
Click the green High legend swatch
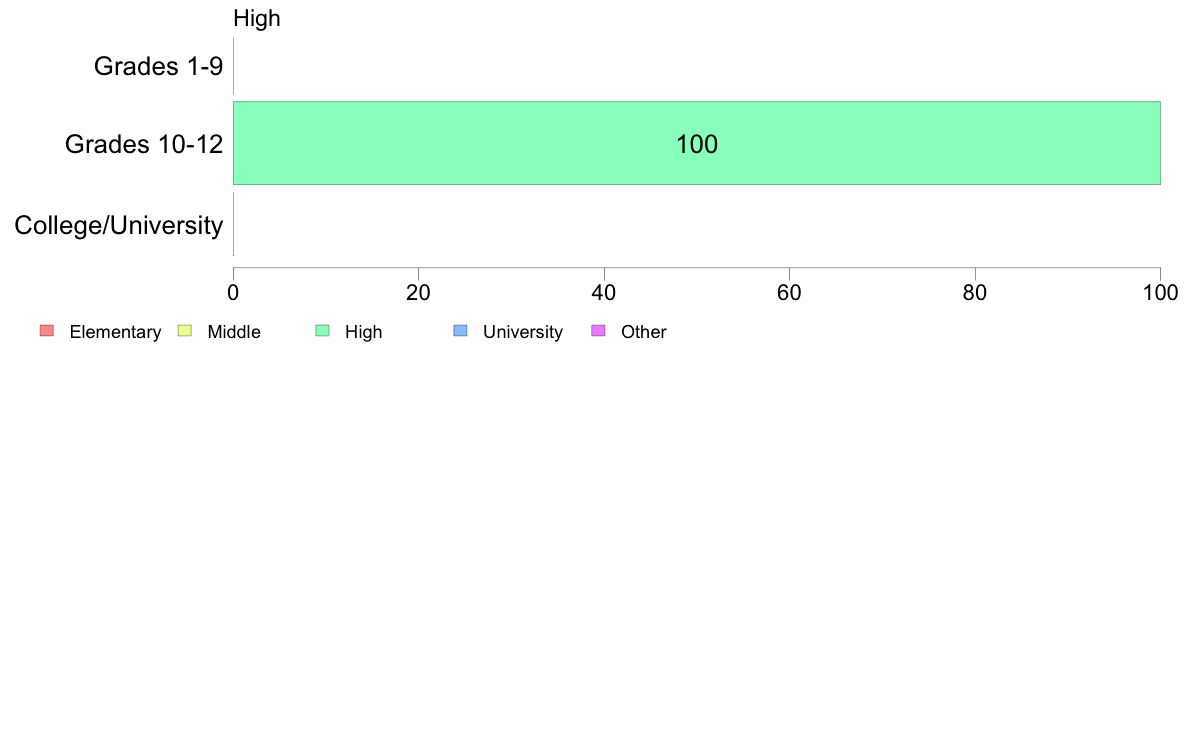pos(322,330)
